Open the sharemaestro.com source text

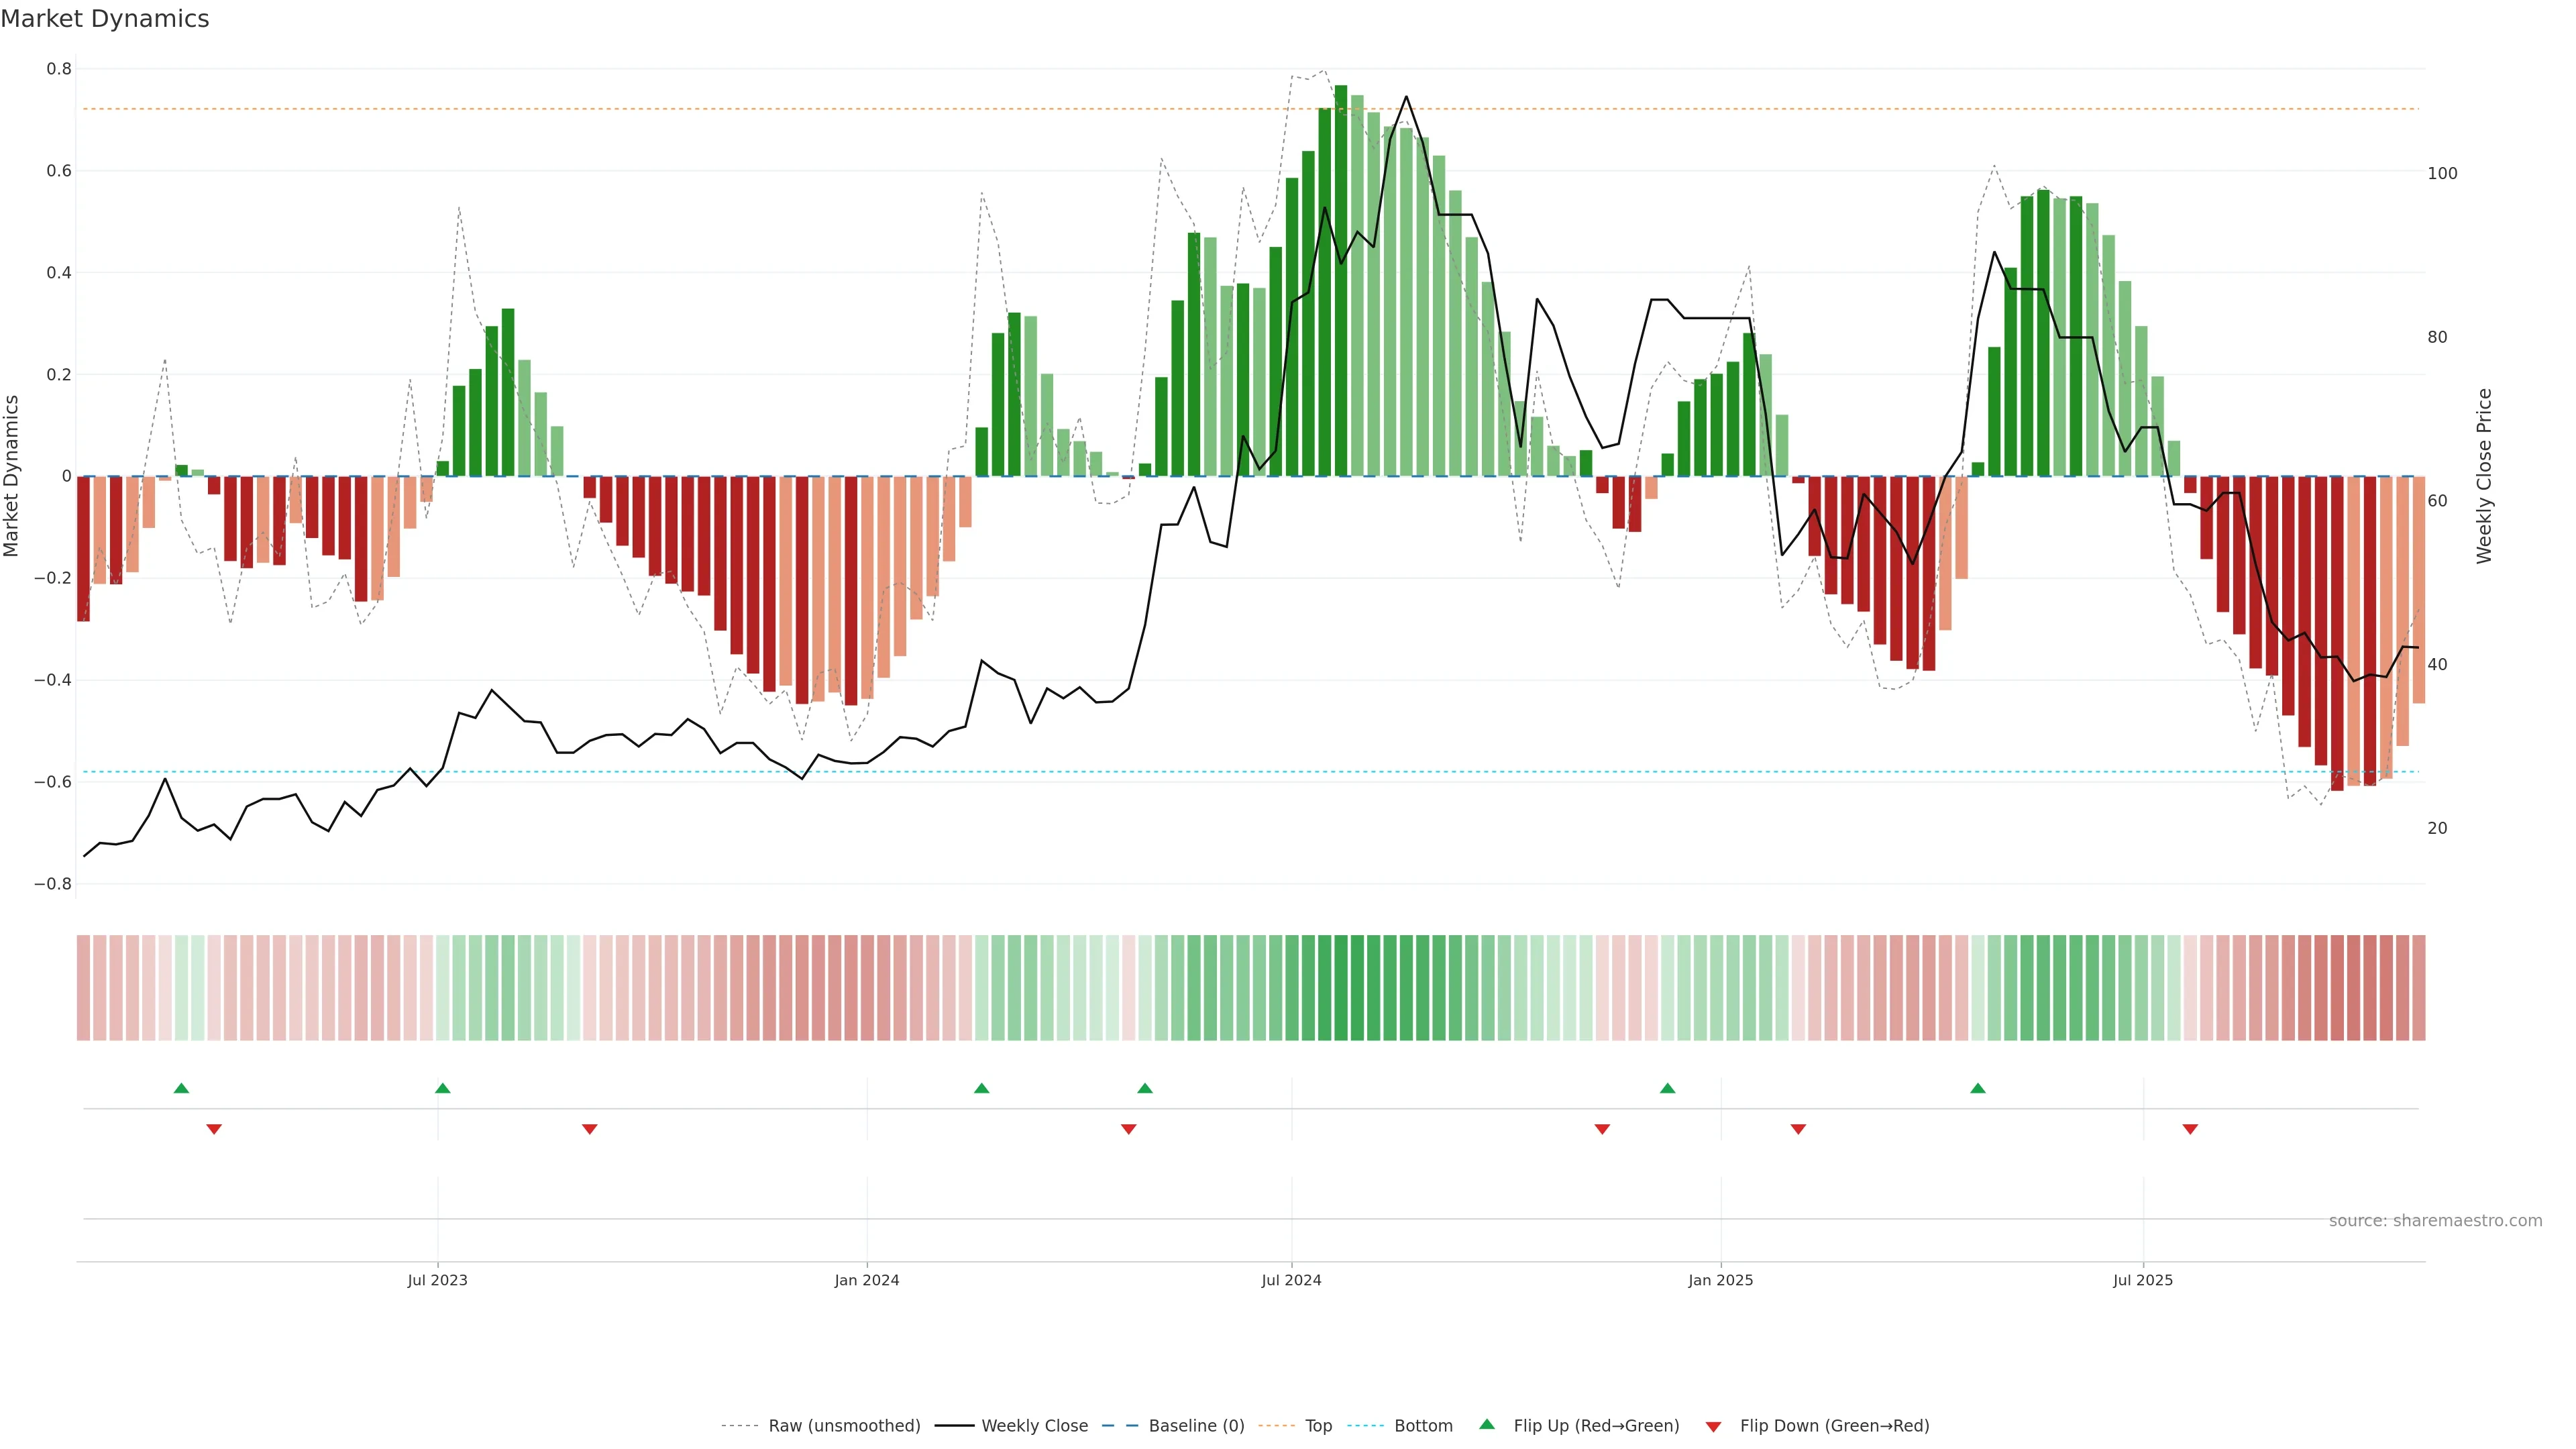(2435, 1221)
